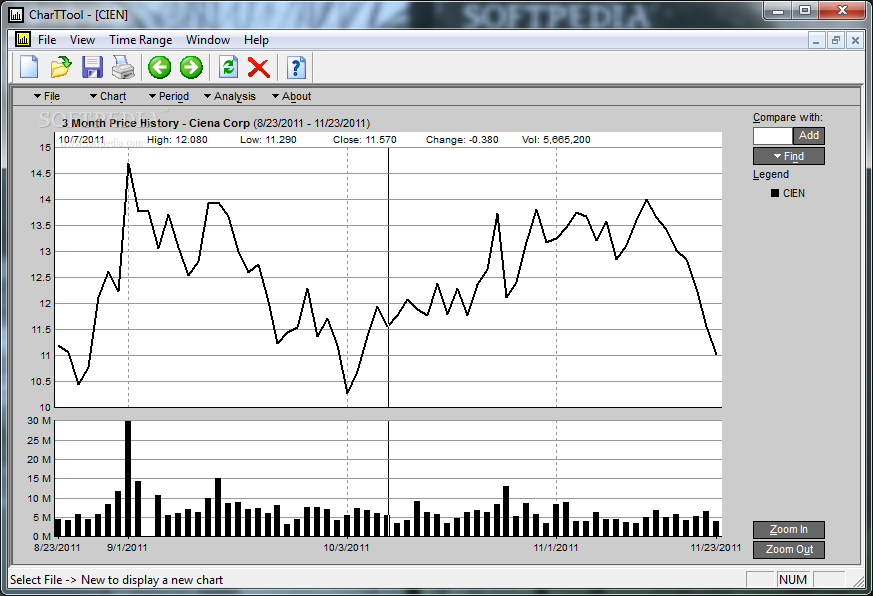Click the High: 12.080 value

pos(177,140)
